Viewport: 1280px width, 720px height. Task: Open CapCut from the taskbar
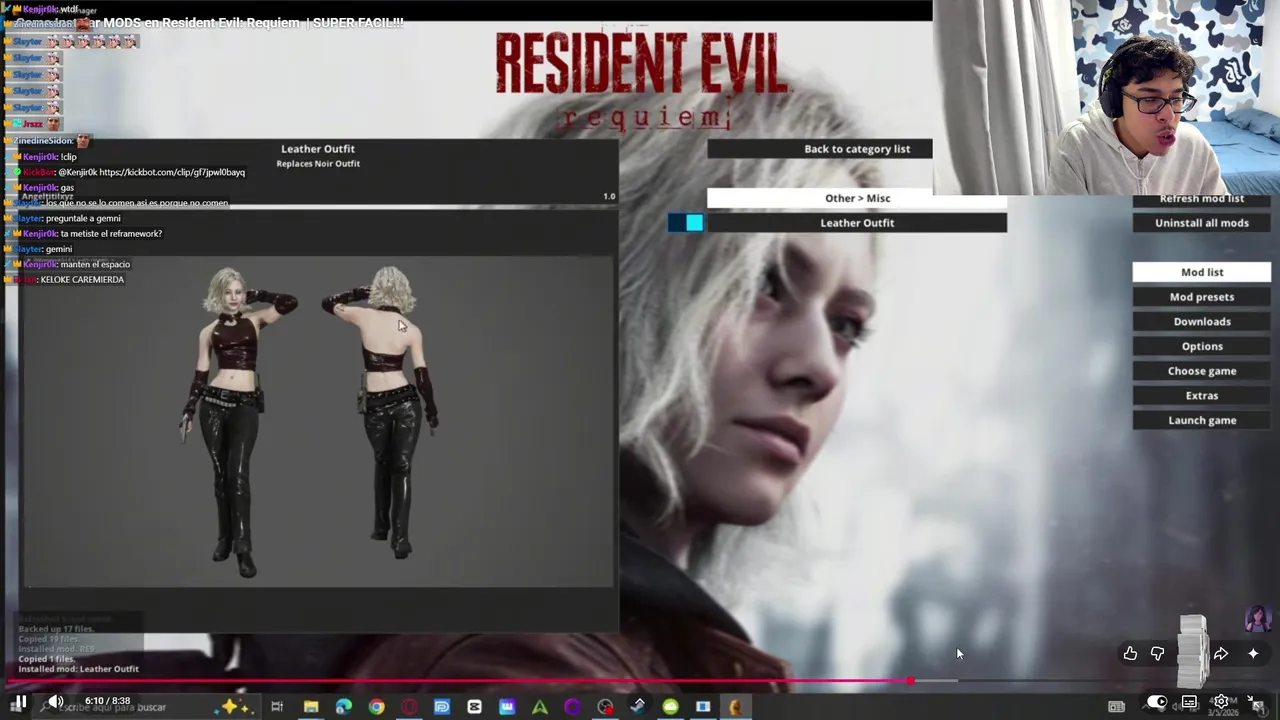tap(474, 707)
